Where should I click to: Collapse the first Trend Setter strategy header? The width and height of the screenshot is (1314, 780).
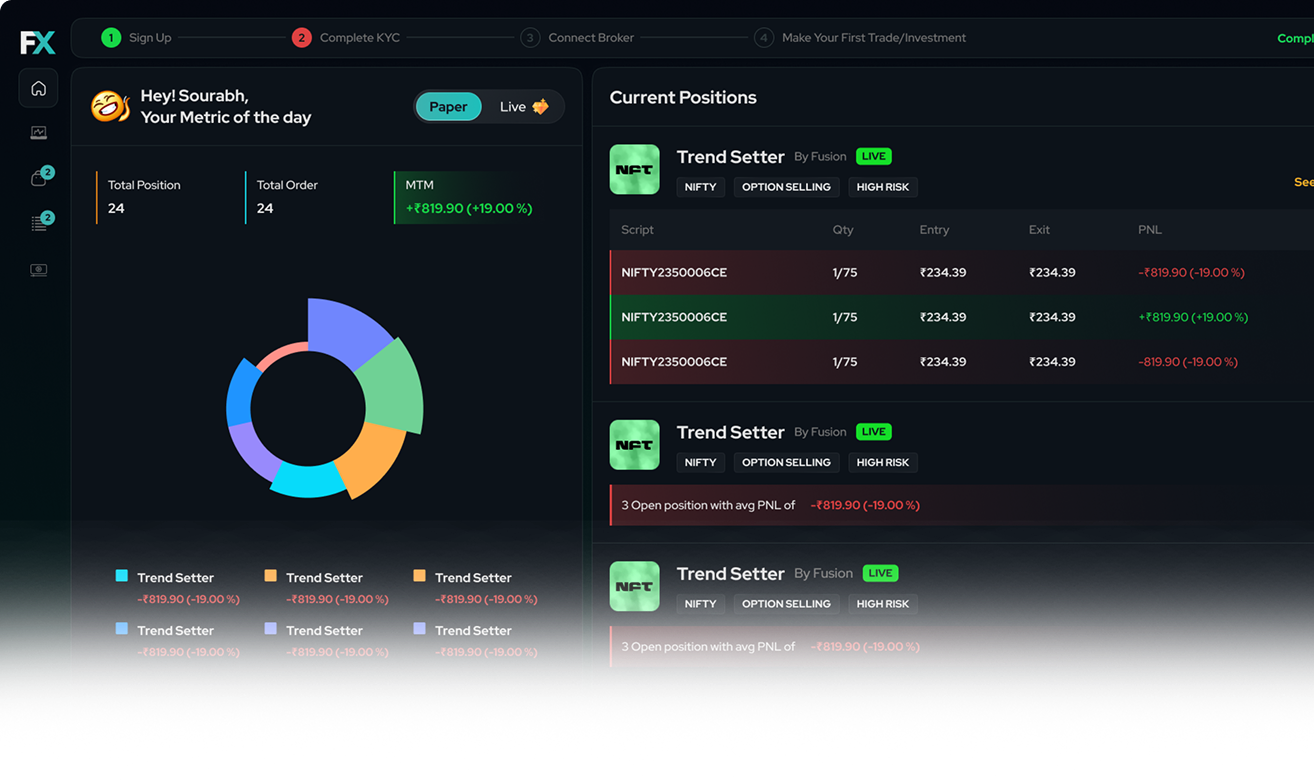[x=730, y=157]
